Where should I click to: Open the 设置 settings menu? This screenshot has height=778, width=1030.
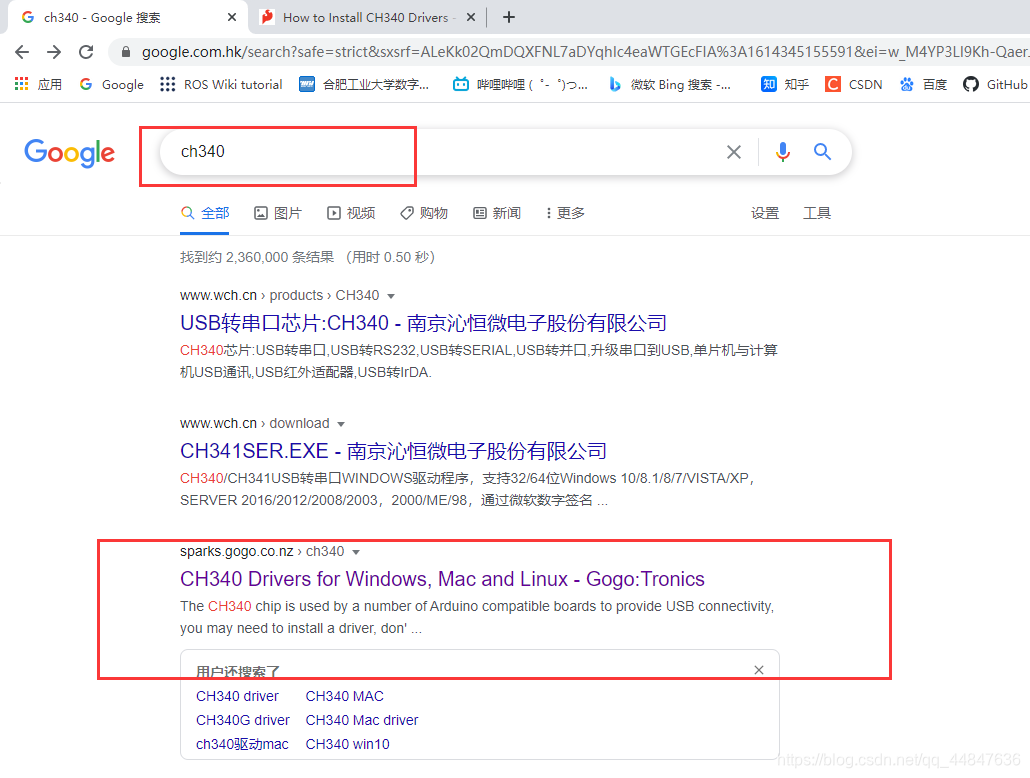click(x=765, y=213)
